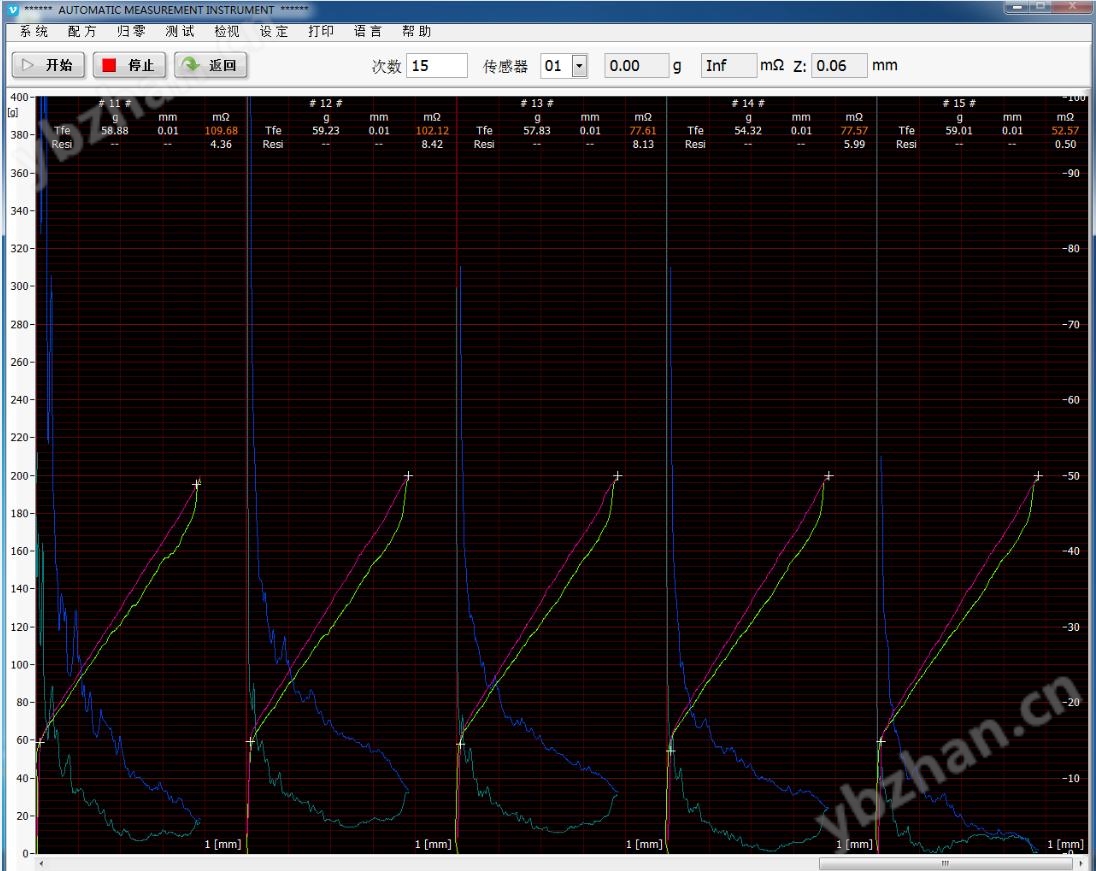This screenshot has width=1096, height=871.
Task: Click the # 15 # chart header
Action: tap(959, 103)
